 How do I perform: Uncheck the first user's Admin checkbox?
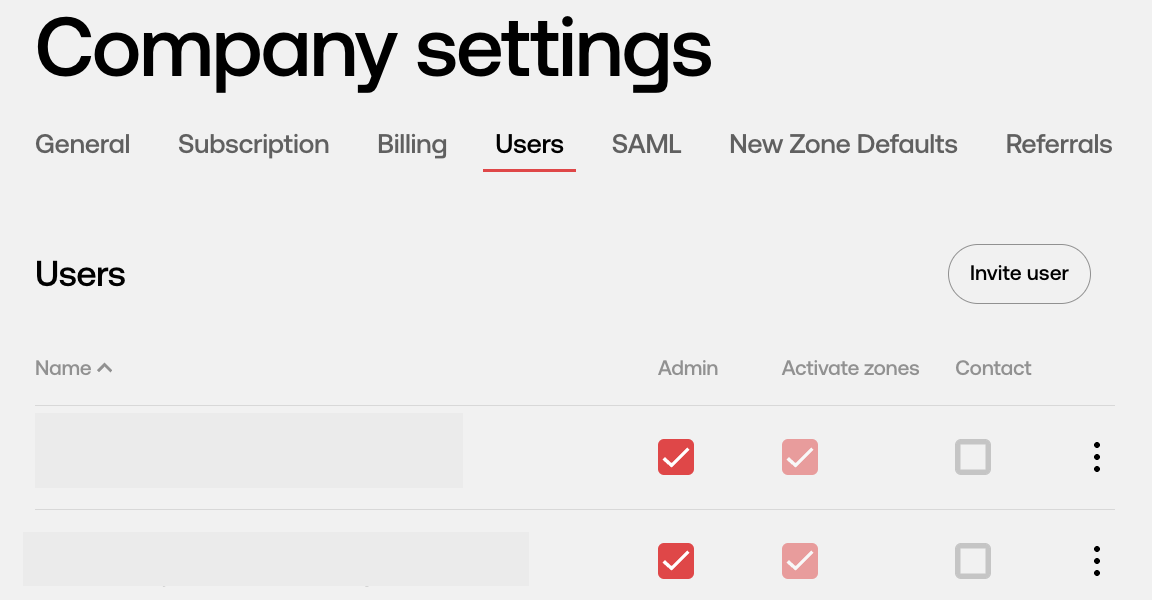tap(676, 457)
